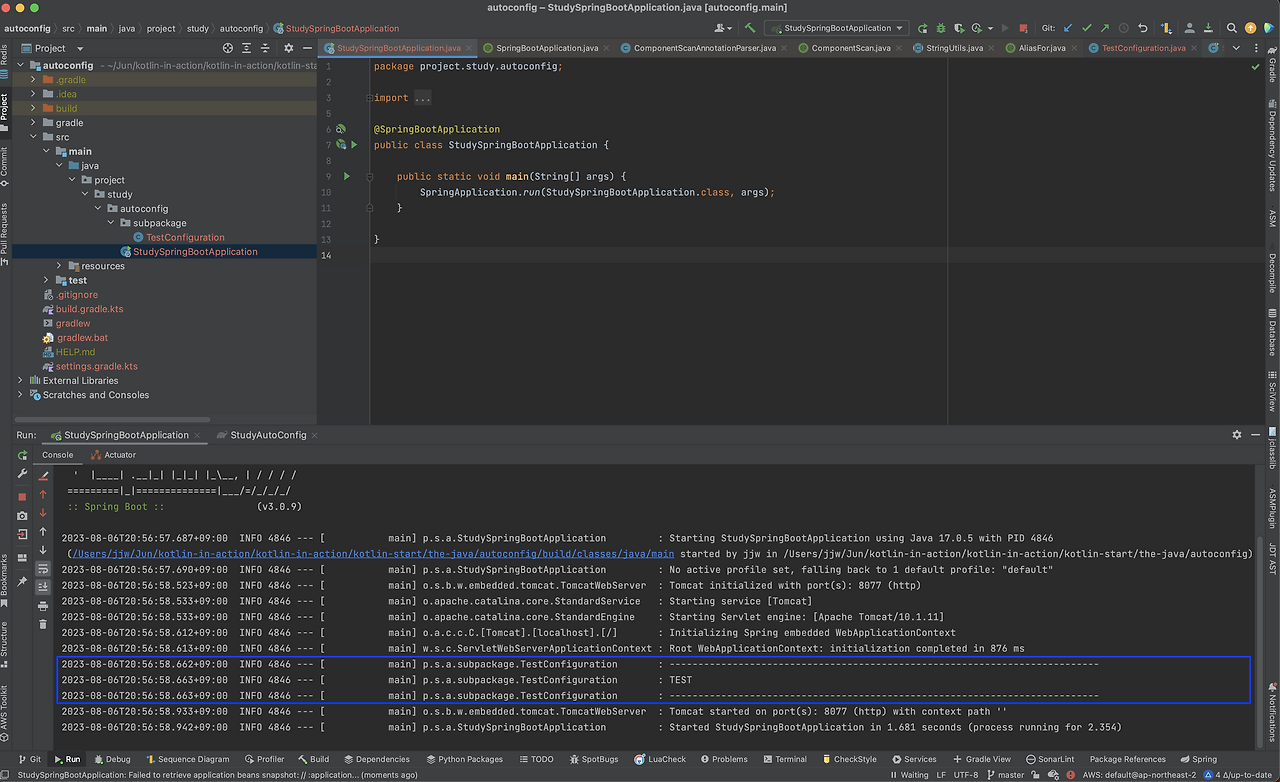Expand the resources folder in tree
The image size is (1280, 782).
point(59,266)
